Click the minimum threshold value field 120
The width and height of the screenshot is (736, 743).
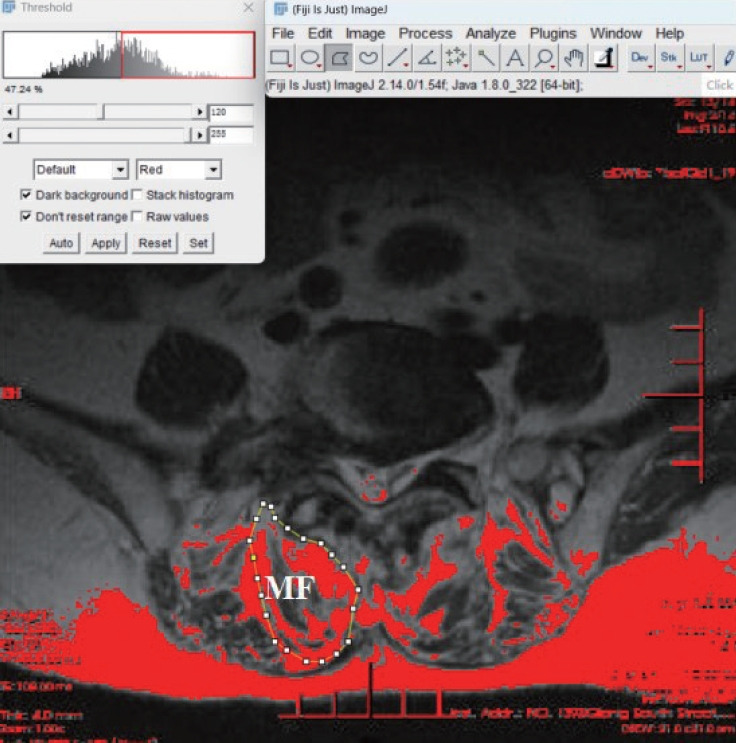231,112
